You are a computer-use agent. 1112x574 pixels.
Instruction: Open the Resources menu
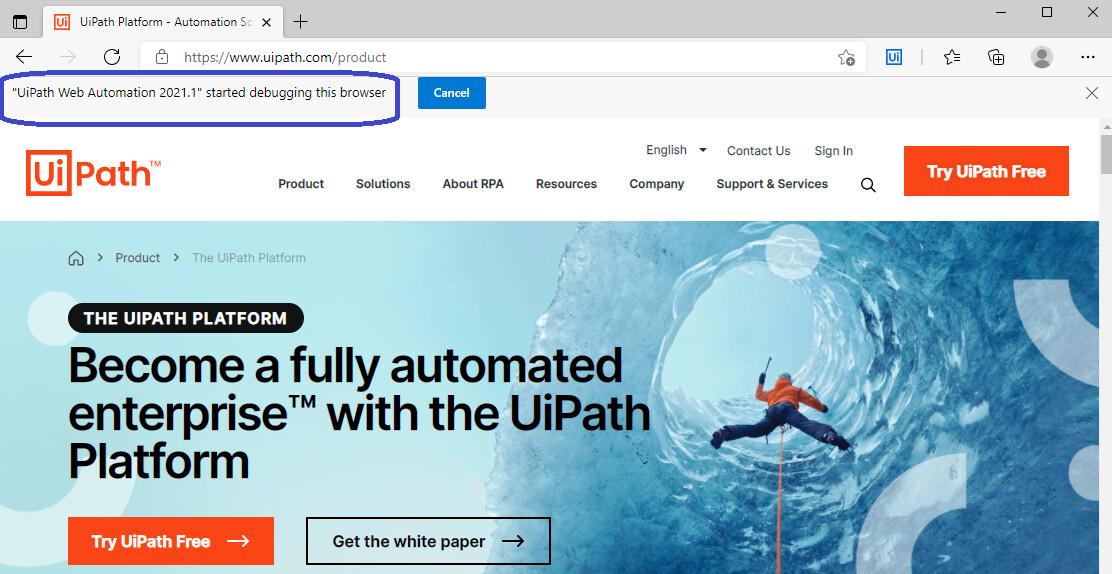[x=566, y=184]
